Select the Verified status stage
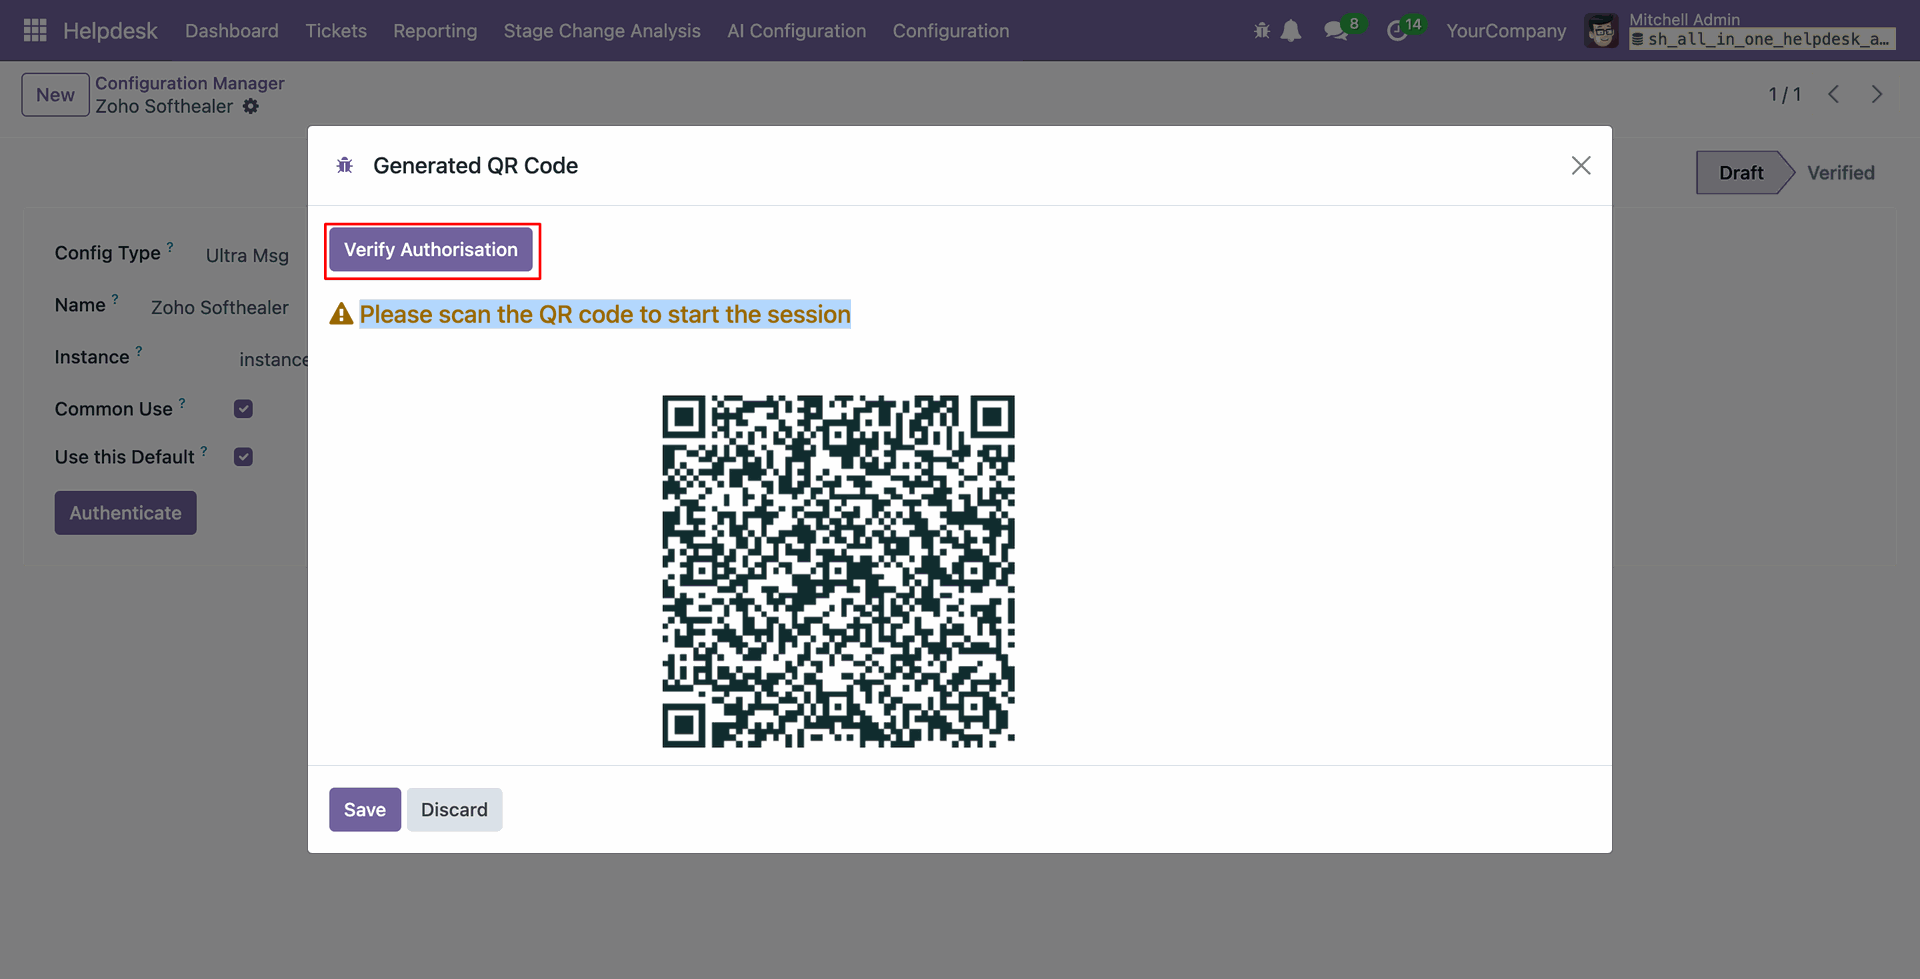The height and width of the screenshot is (979, 1920). point(1840,173)
